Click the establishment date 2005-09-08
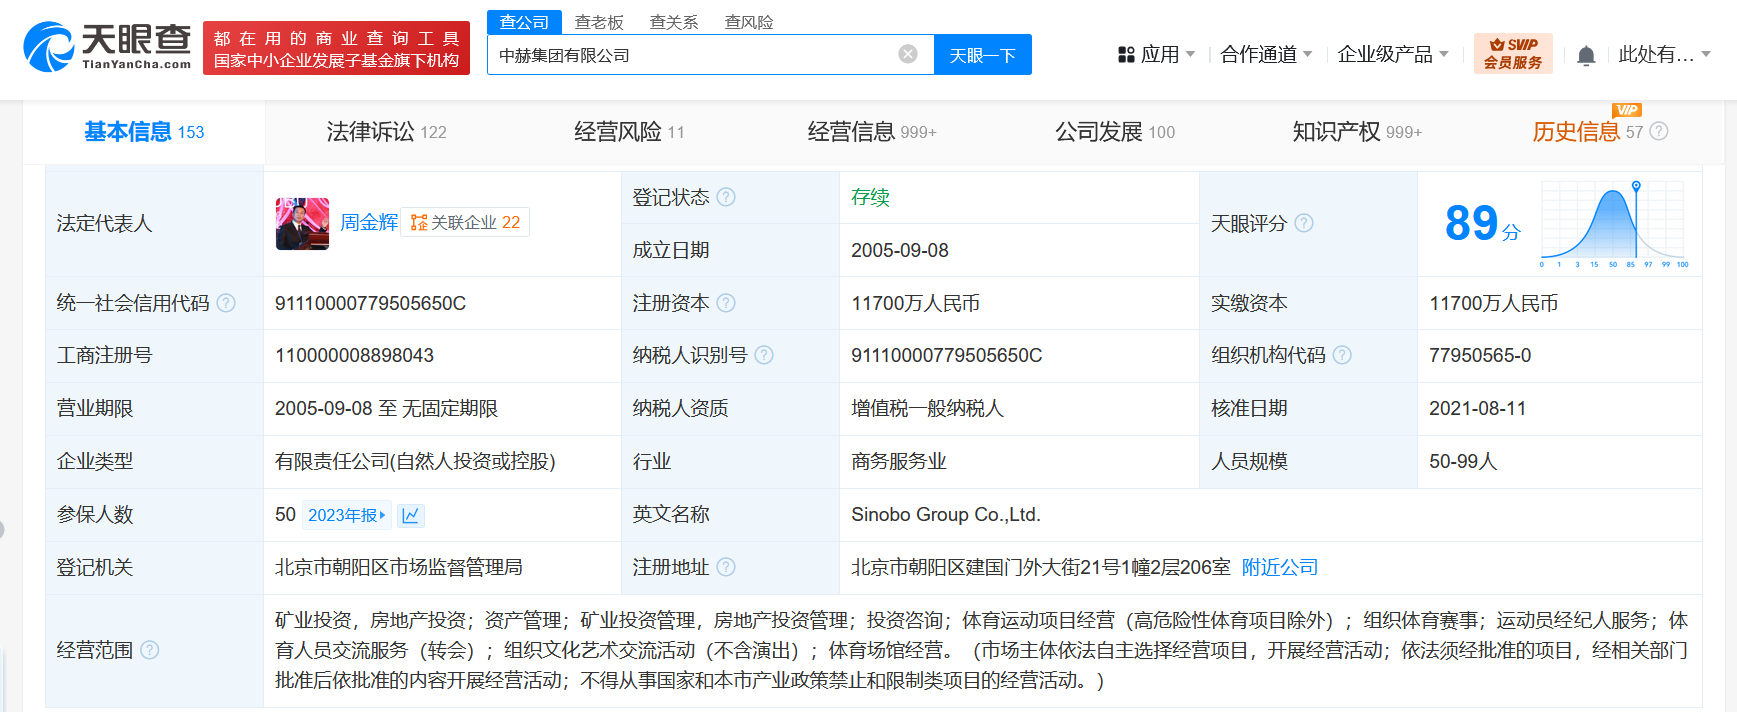 (x=900, y=250)
